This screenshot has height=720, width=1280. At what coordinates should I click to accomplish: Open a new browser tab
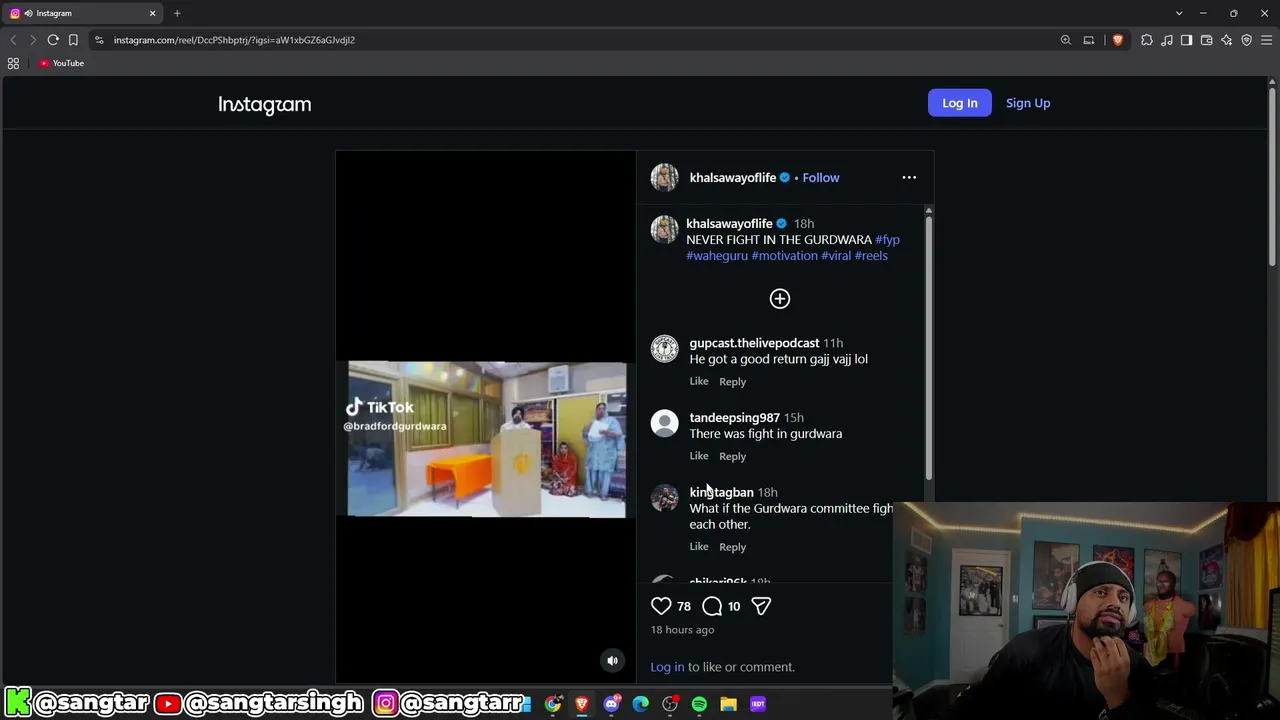177,13
